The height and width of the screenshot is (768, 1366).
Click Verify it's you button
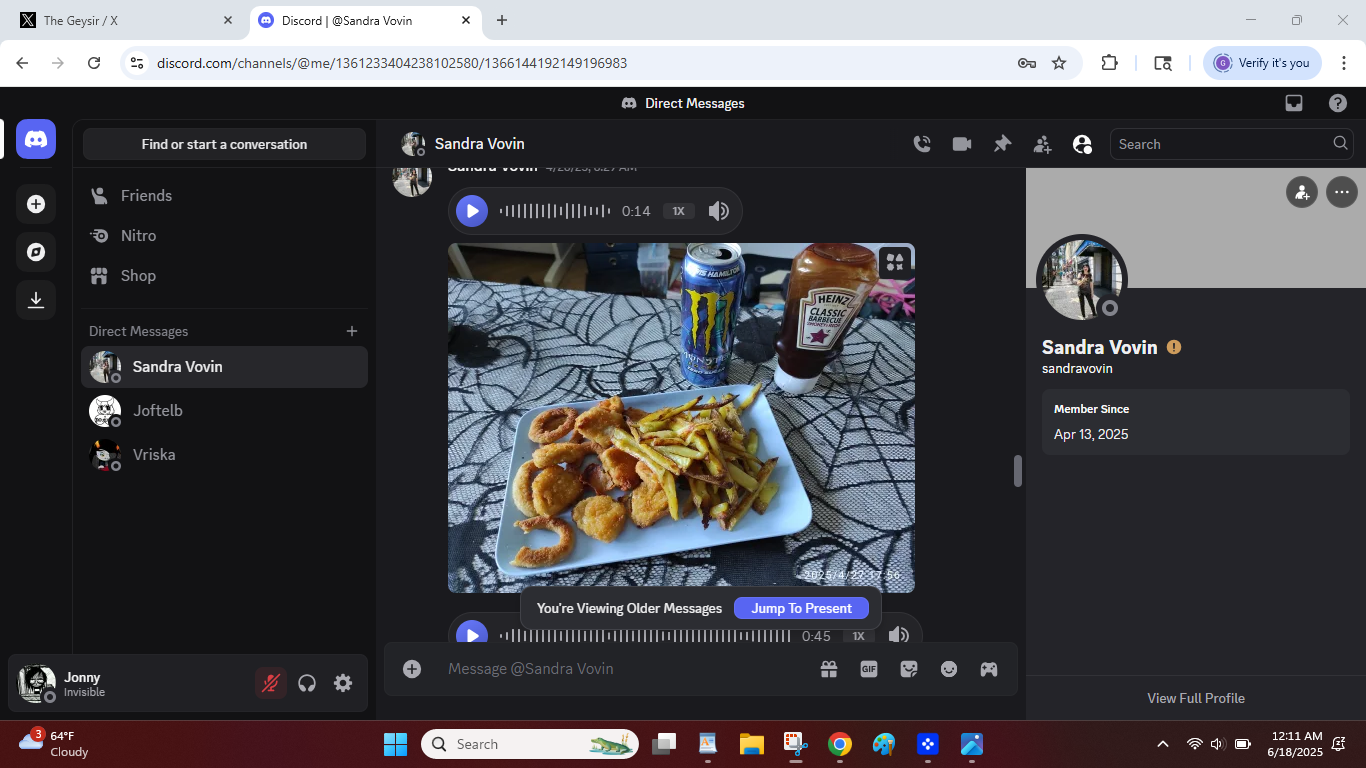tap(1262, 63)
